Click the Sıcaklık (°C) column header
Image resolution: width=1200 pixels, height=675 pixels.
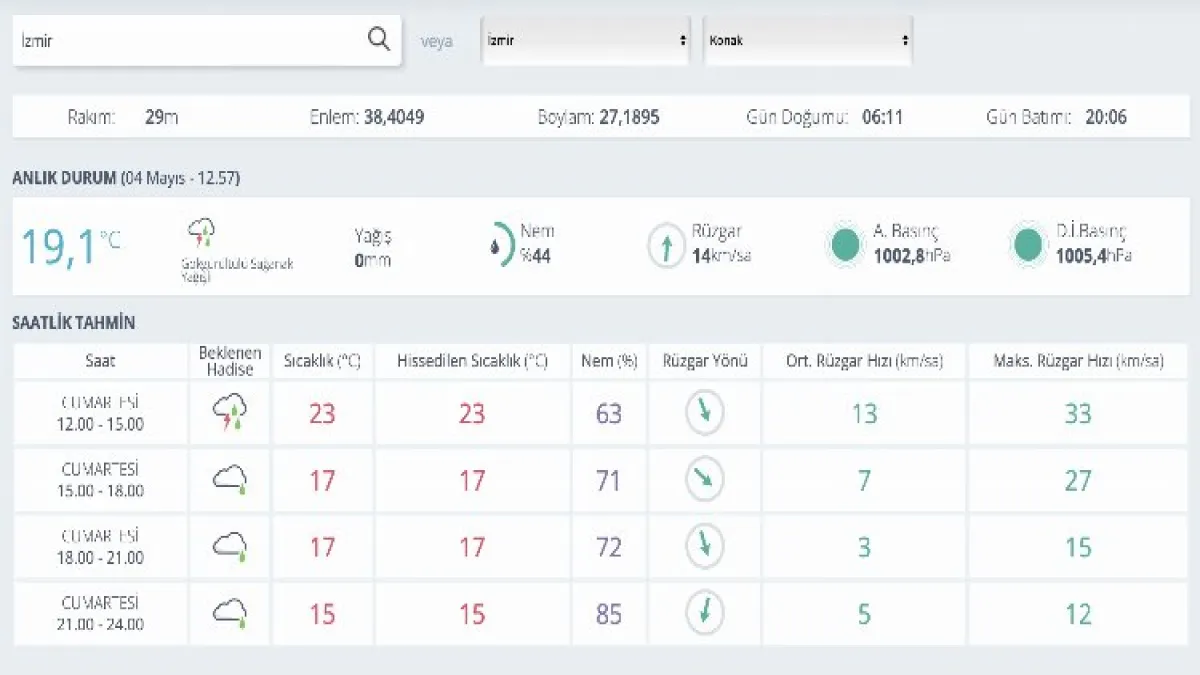coord(322,361)
